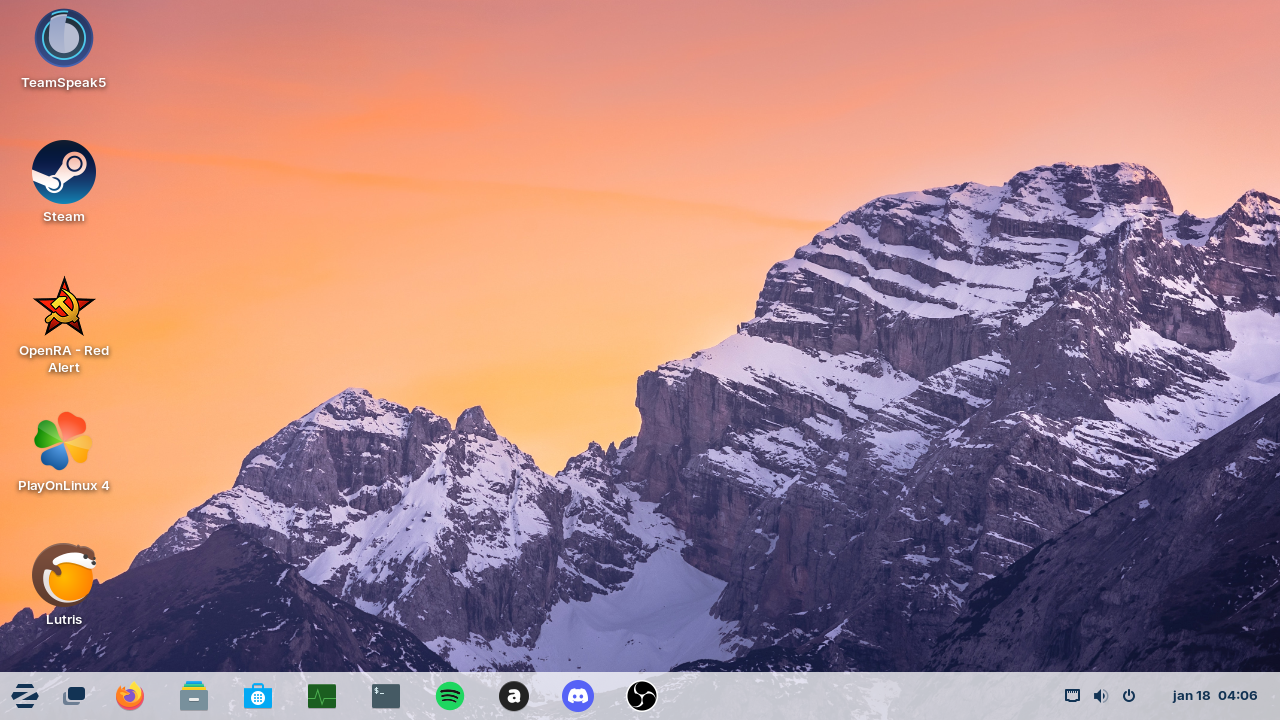Open the TeamSpeak5 desktop icon
The height and width of the screenshot is (720, 1280).
tap(64, 38)
